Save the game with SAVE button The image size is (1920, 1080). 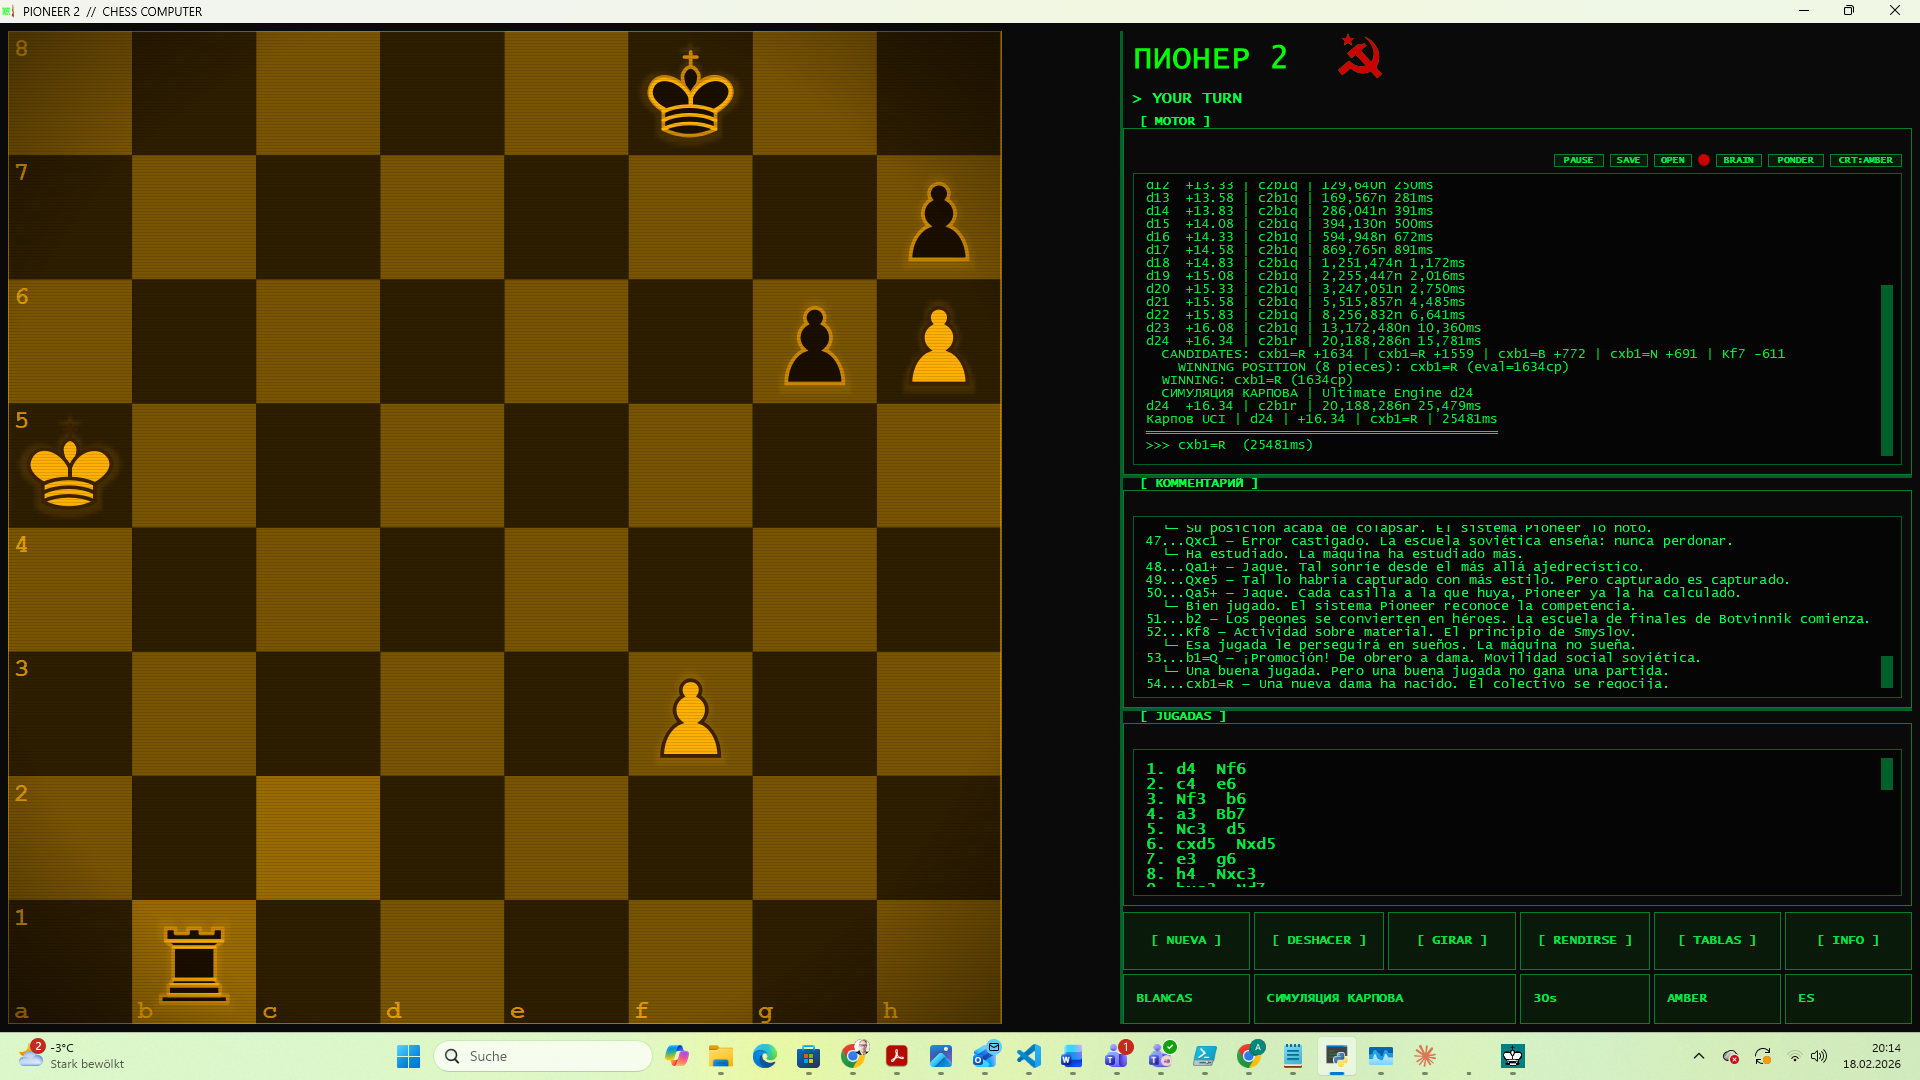click(1628, 160)
